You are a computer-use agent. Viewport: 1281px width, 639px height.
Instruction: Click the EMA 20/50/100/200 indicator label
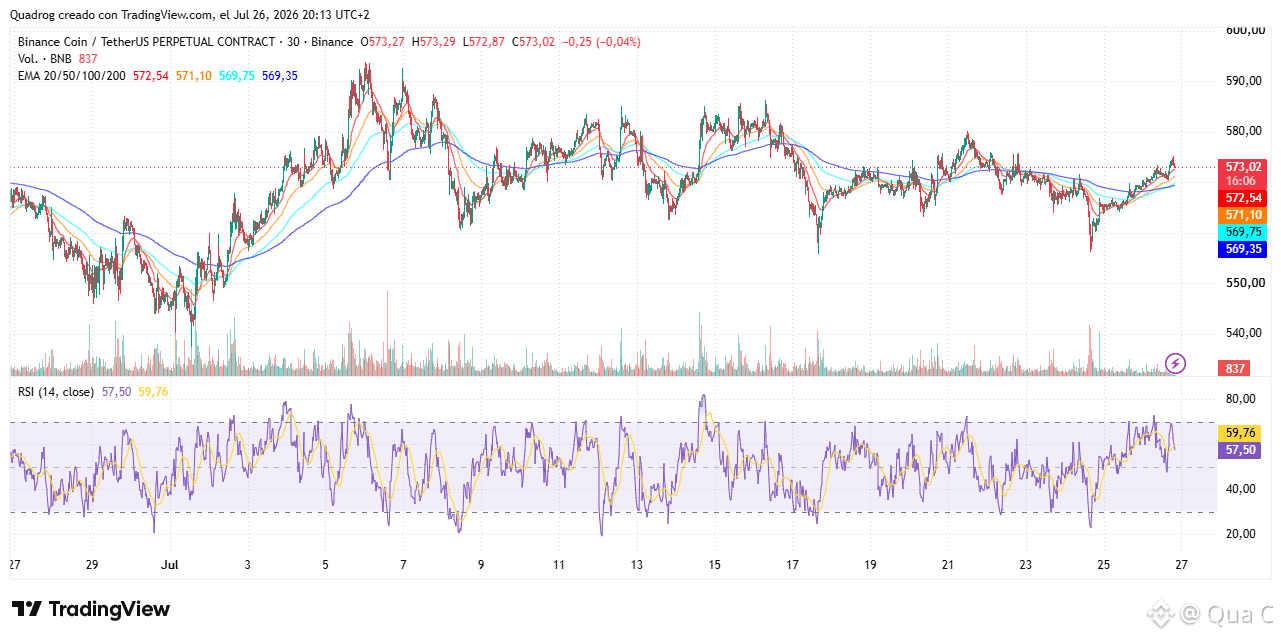click(x=71, y=76)
